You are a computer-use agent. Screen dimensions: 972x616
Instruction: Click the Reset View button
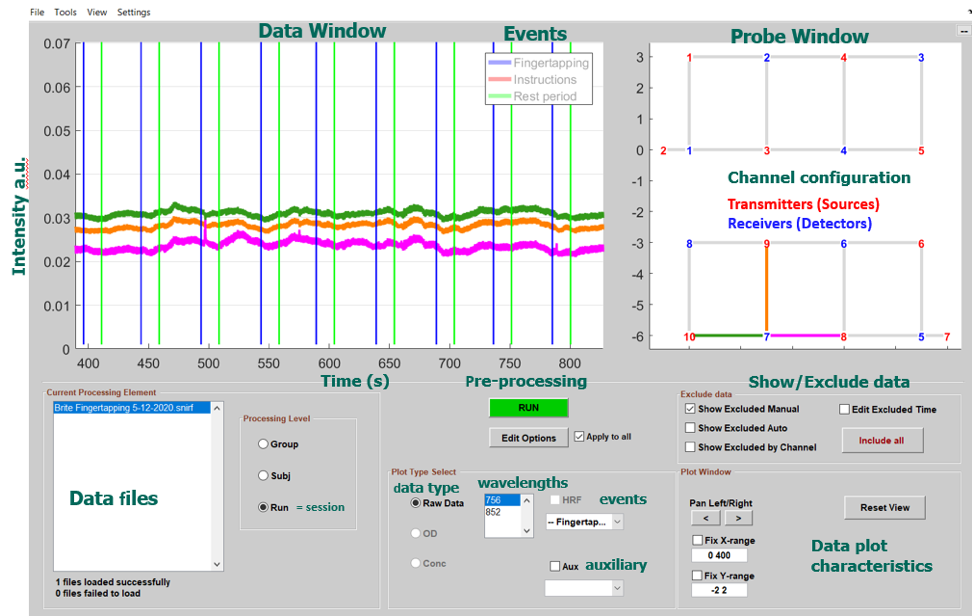click(884, 507)
